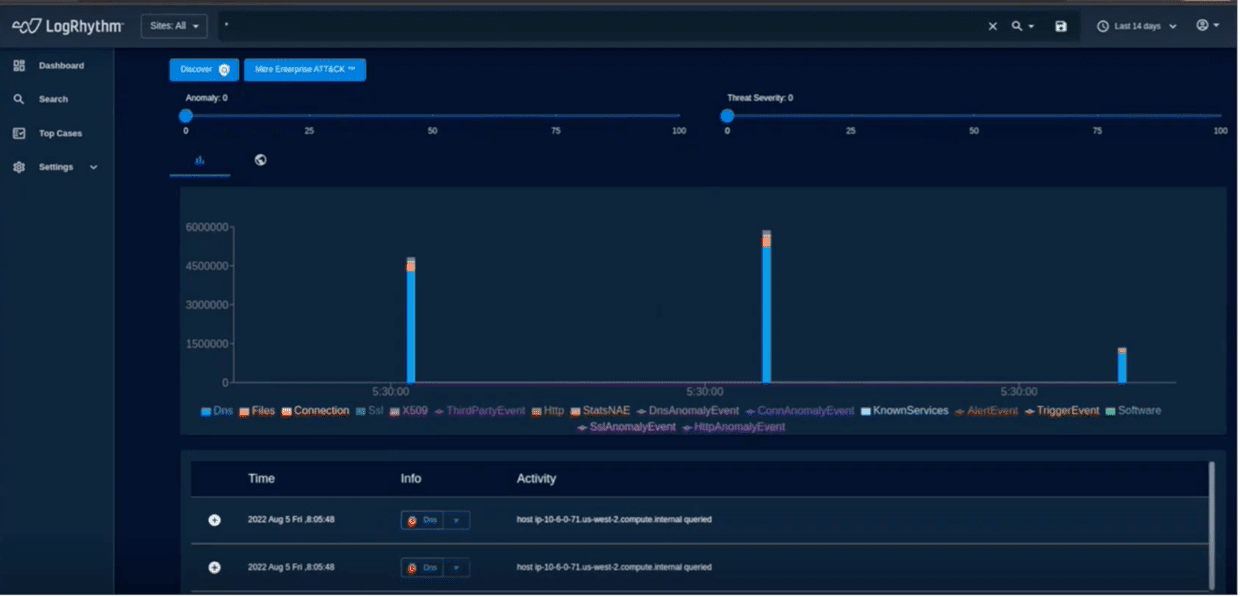Open the Dns tag dropdown in first row

pos(456,520)
